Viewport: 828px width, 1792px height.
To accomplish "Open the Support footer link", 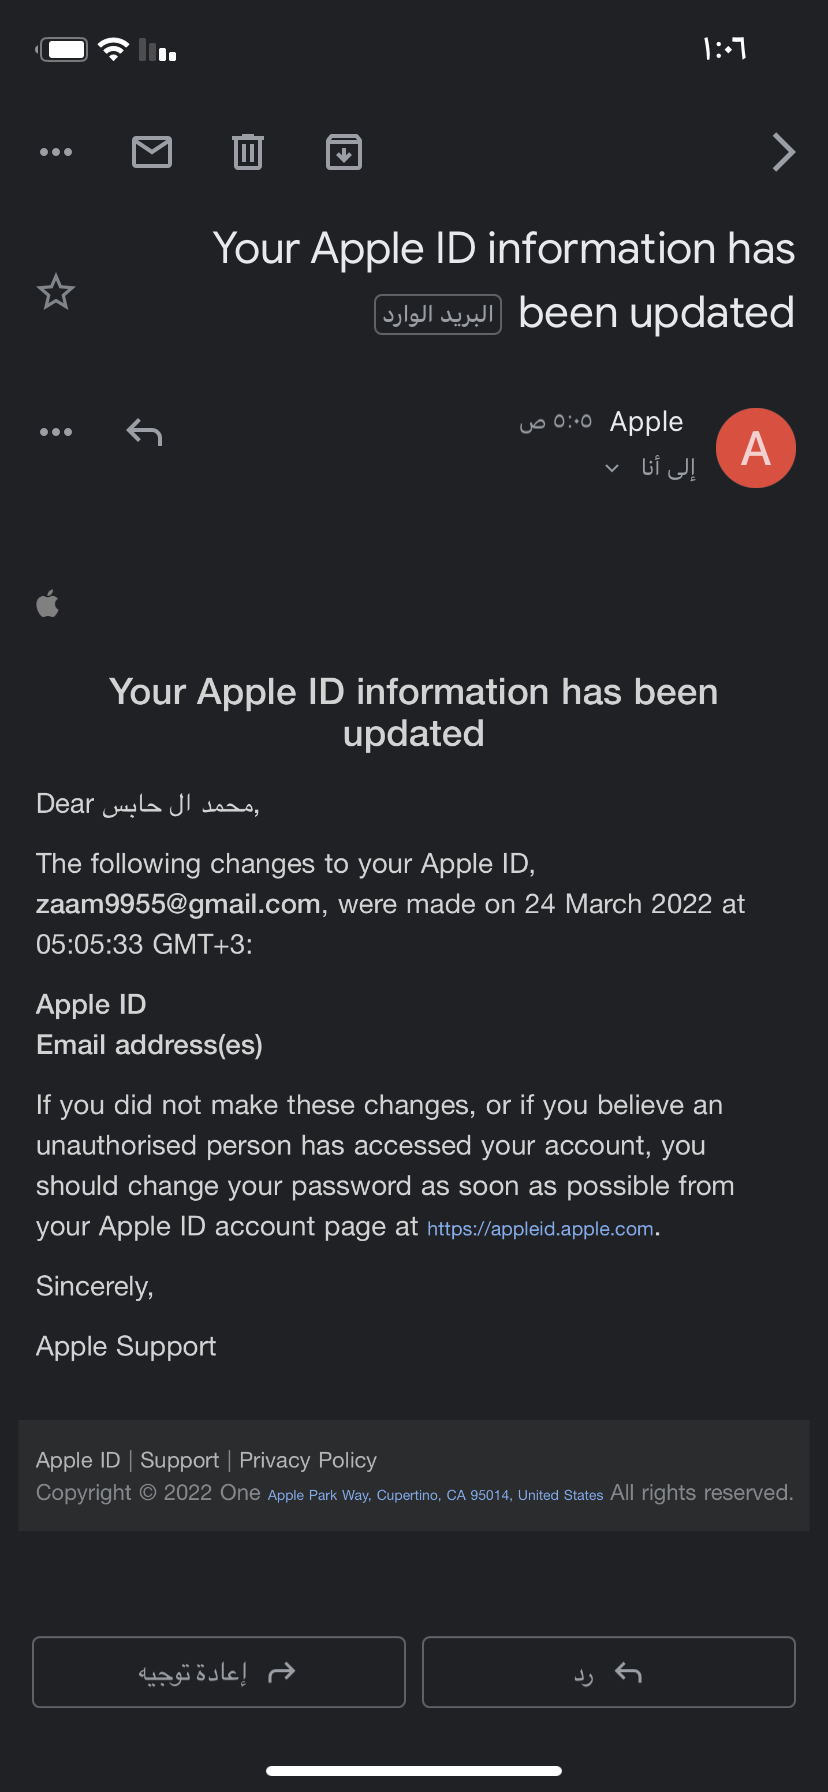I will coord(180,1460).
